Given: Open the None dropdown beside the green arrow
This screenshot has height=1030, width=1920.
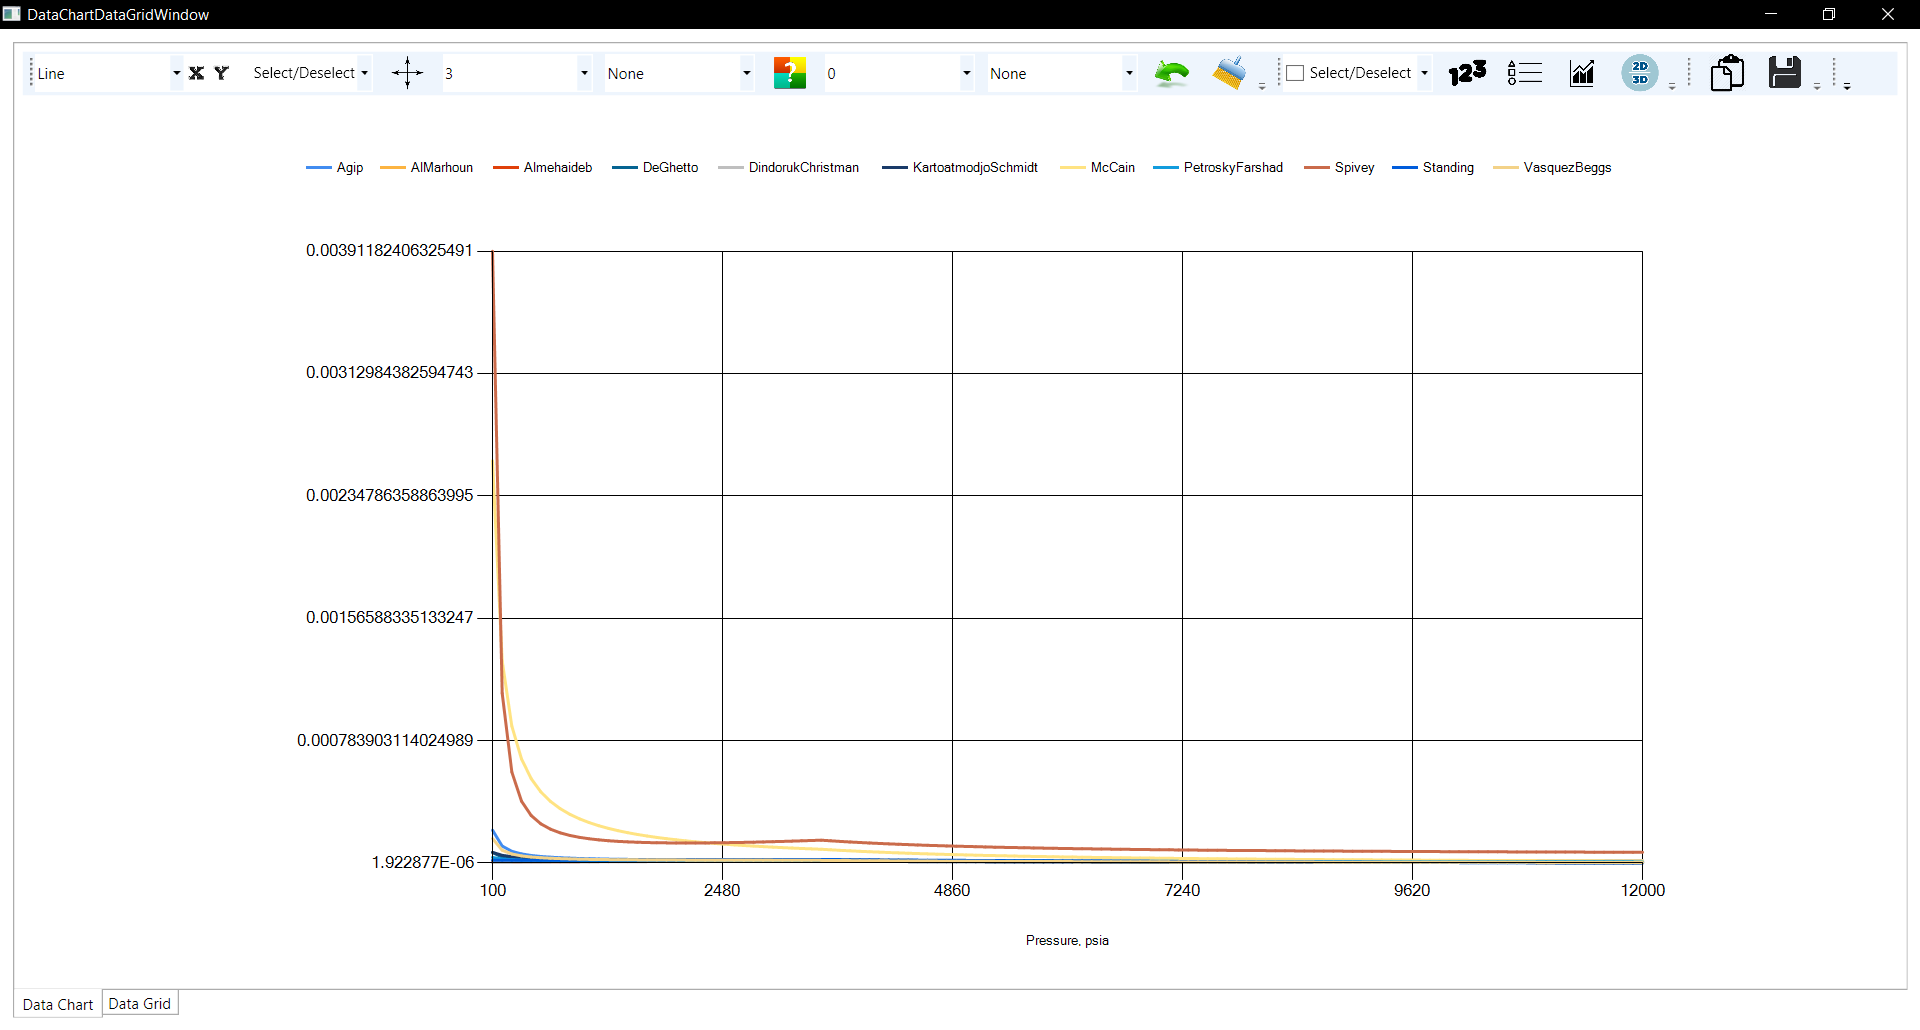Looking at the screenshot, I should (1129, 73).
